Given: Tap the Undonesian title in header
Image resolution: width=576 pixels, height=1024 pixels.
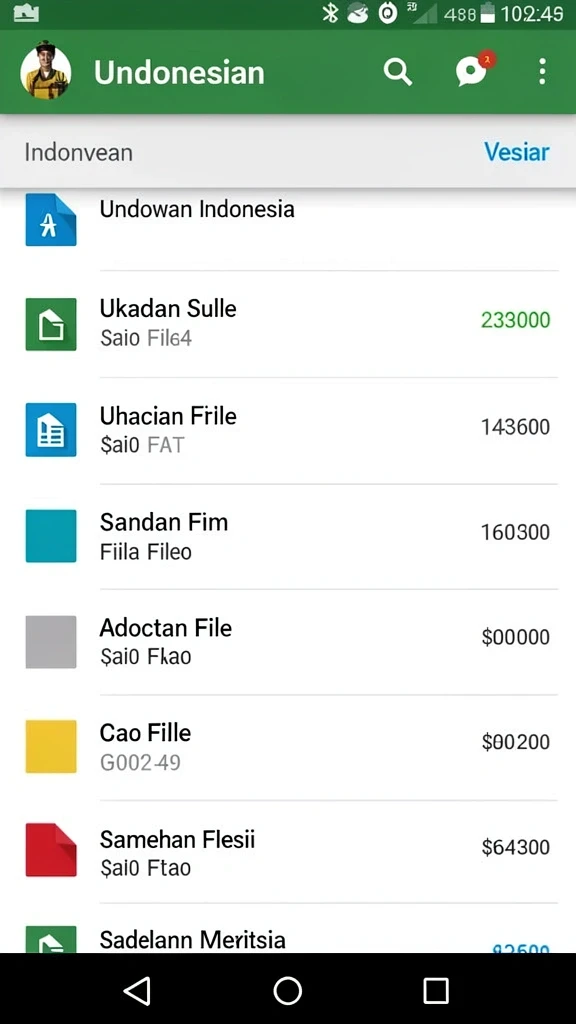Looking at the screenshot, I should point(180,72).
